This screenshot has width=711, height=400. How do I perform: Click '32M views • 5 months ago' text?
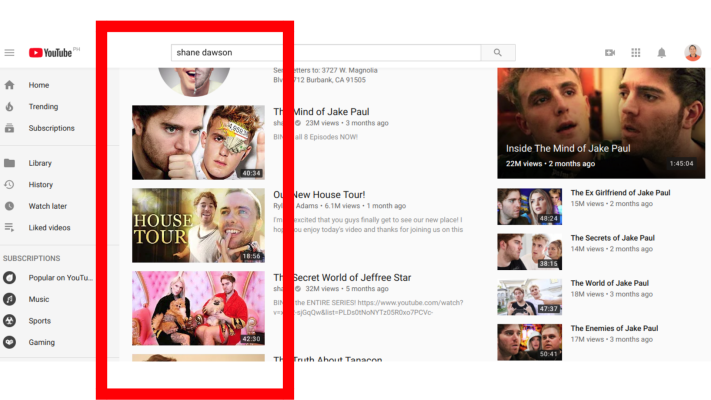pyautogui.click(x=347, y=289)
